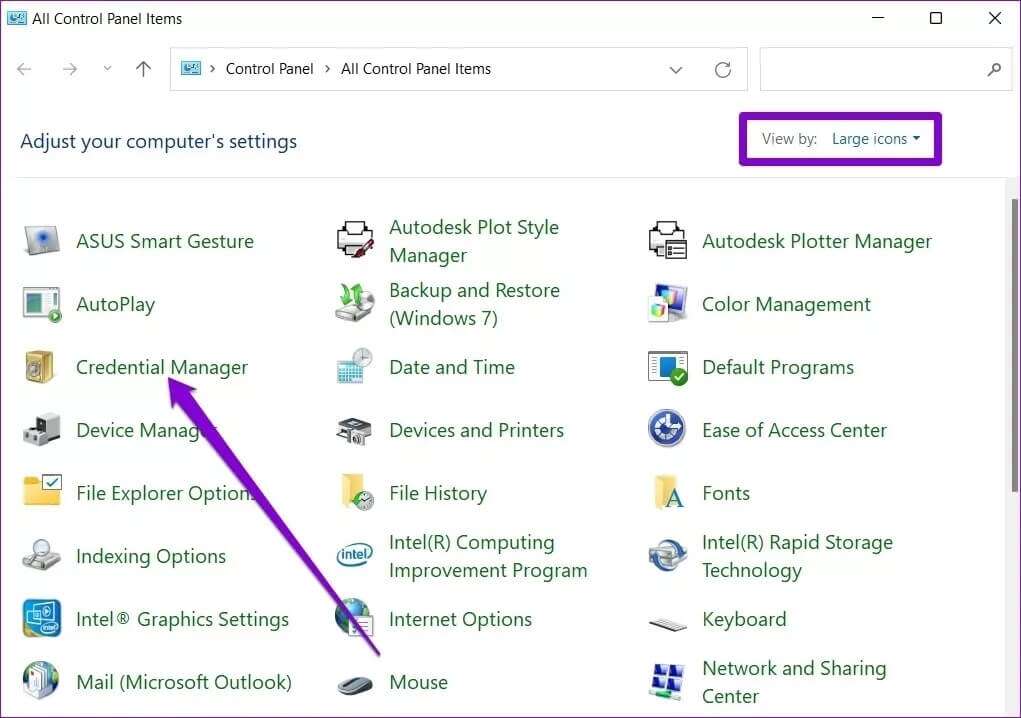The height and width of the screenshot is (718, 1021).
Task: Open the Mouse icon
Action: 356,685
